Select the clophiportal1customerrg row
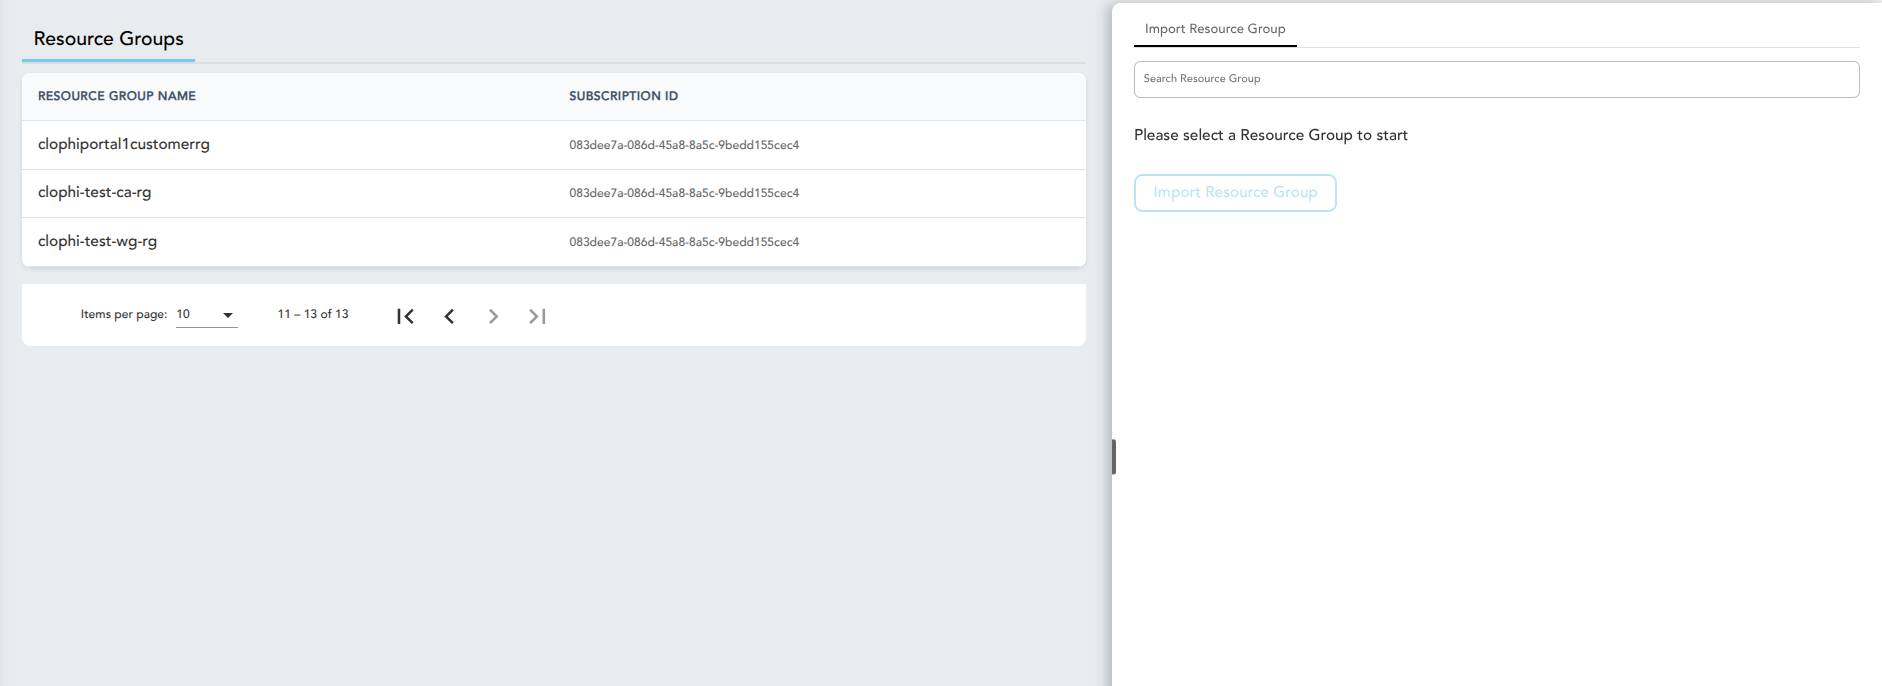This screenshot has width=1882, height=686. [x=554, y=145]
